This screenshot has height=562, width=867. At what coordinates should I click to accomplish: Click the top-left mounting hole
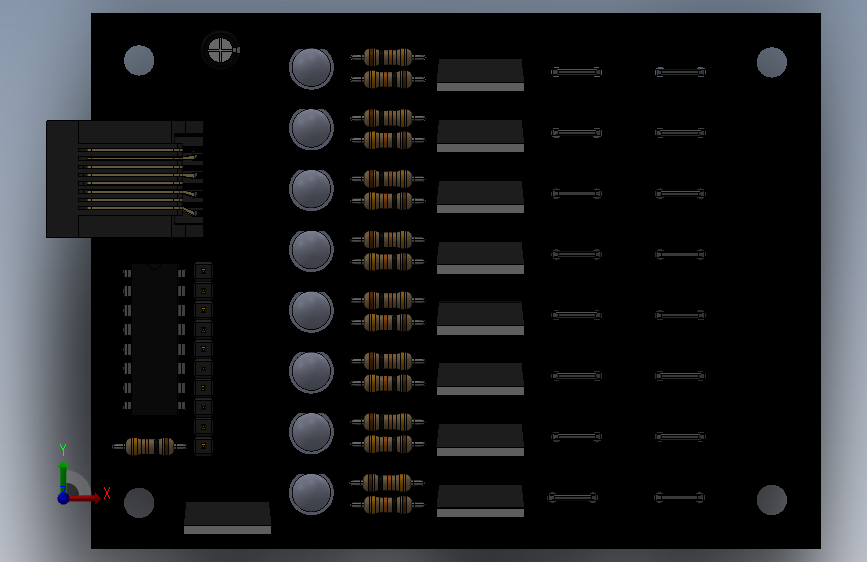click(139, 60)
